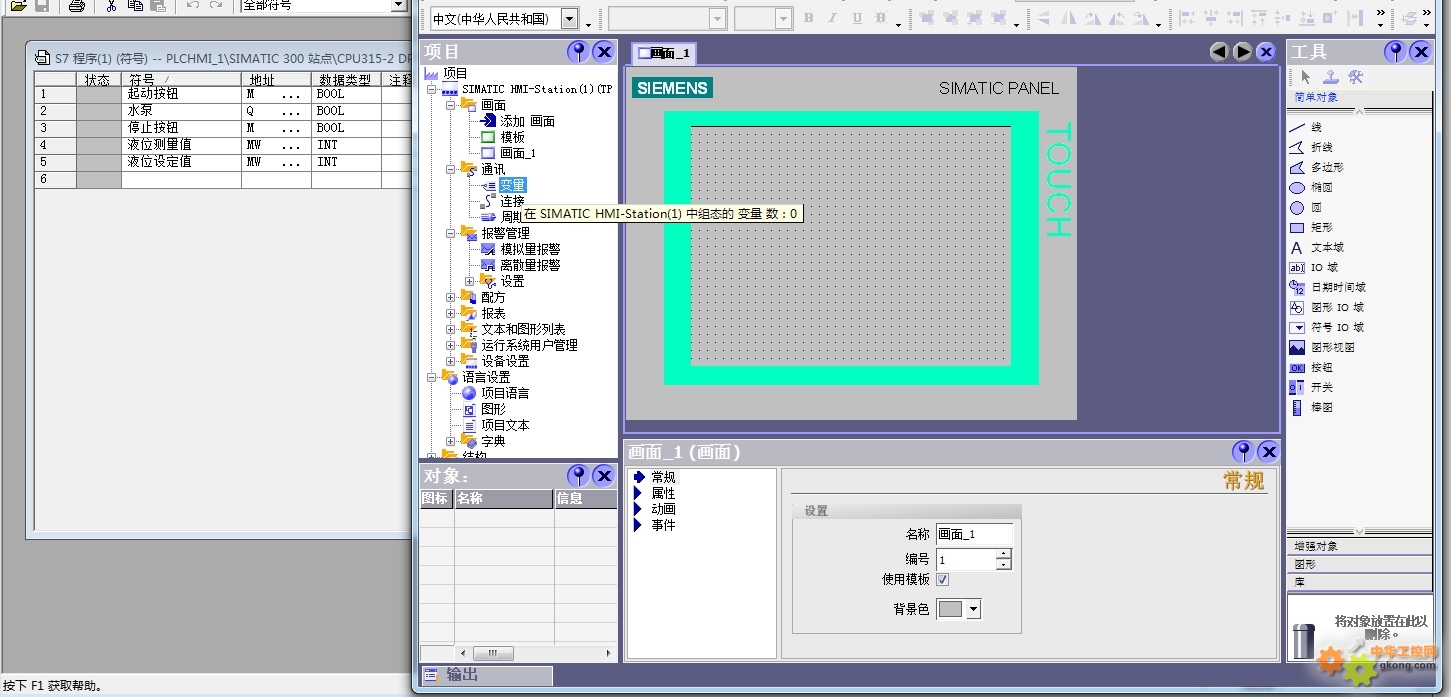Open the 输出 output panel tab
The height and width of the screenshot is (697, 1451).
pos(486,675)
